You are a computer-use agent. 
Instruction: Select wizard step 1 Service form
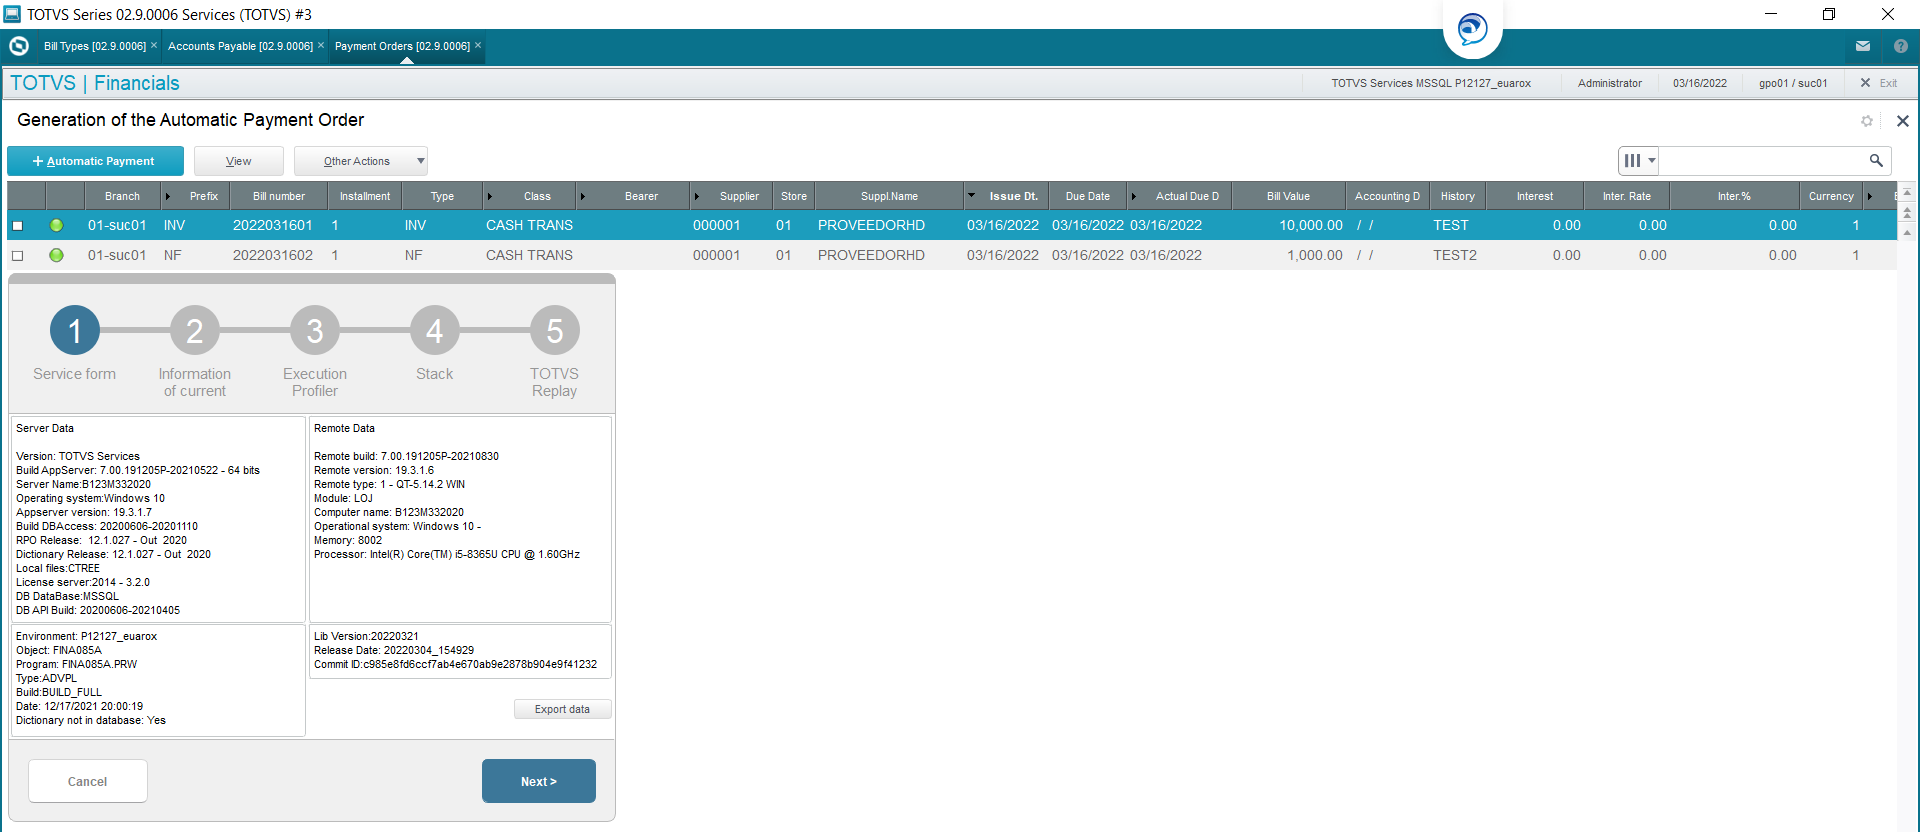(x=75, y=331)
